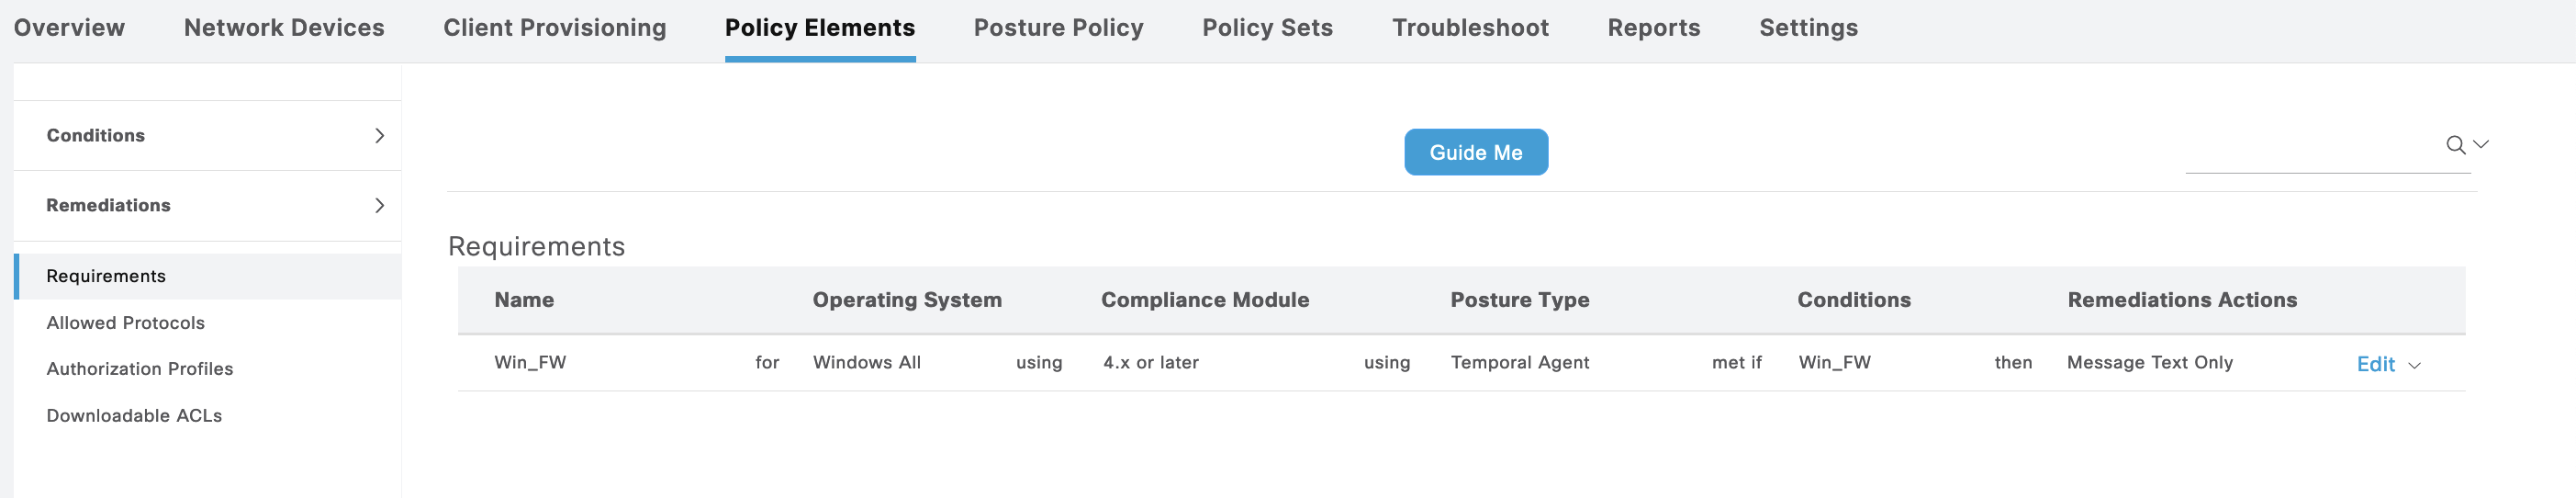Select Allowed Protocols in the sidebar
The width and height of the screenshot is (2576, 498).
tap(125, 323)
